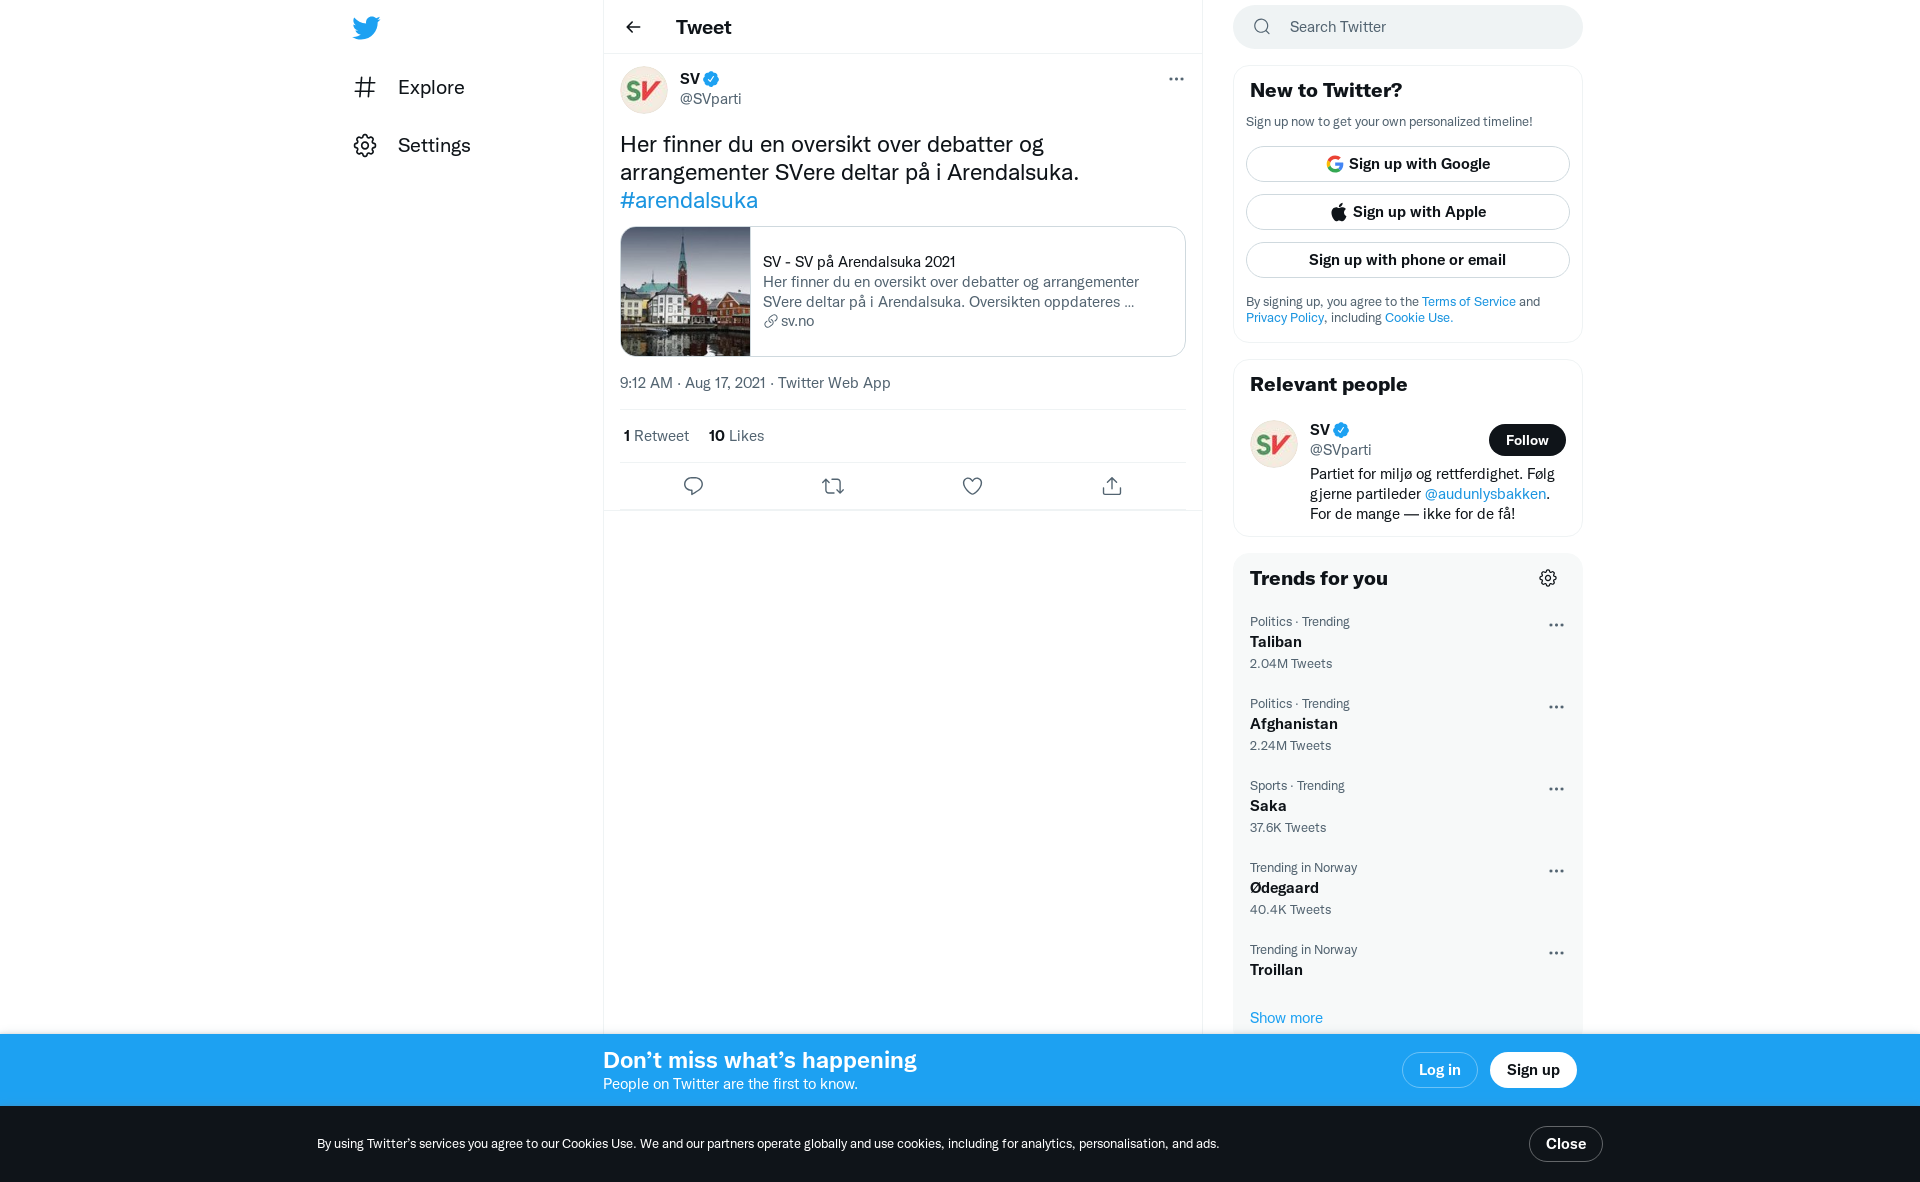Go back using the arrow icon
The width and height of the screenshot is (1920, 1182).
(x=633, y=27)
